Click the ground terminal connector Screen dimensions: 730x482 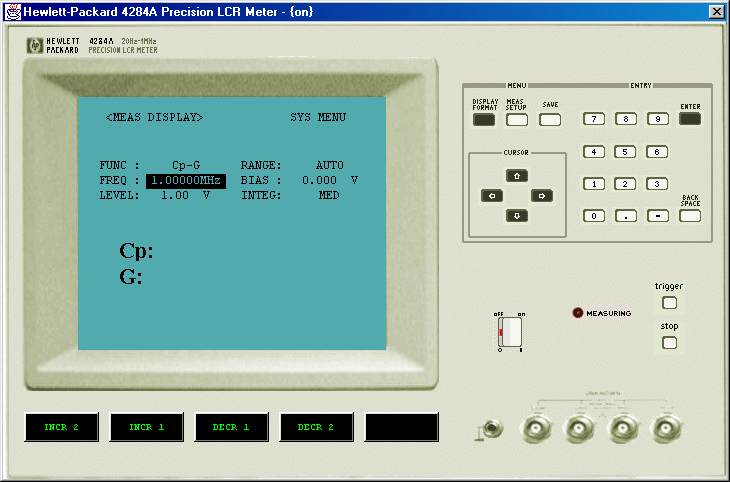493,428
